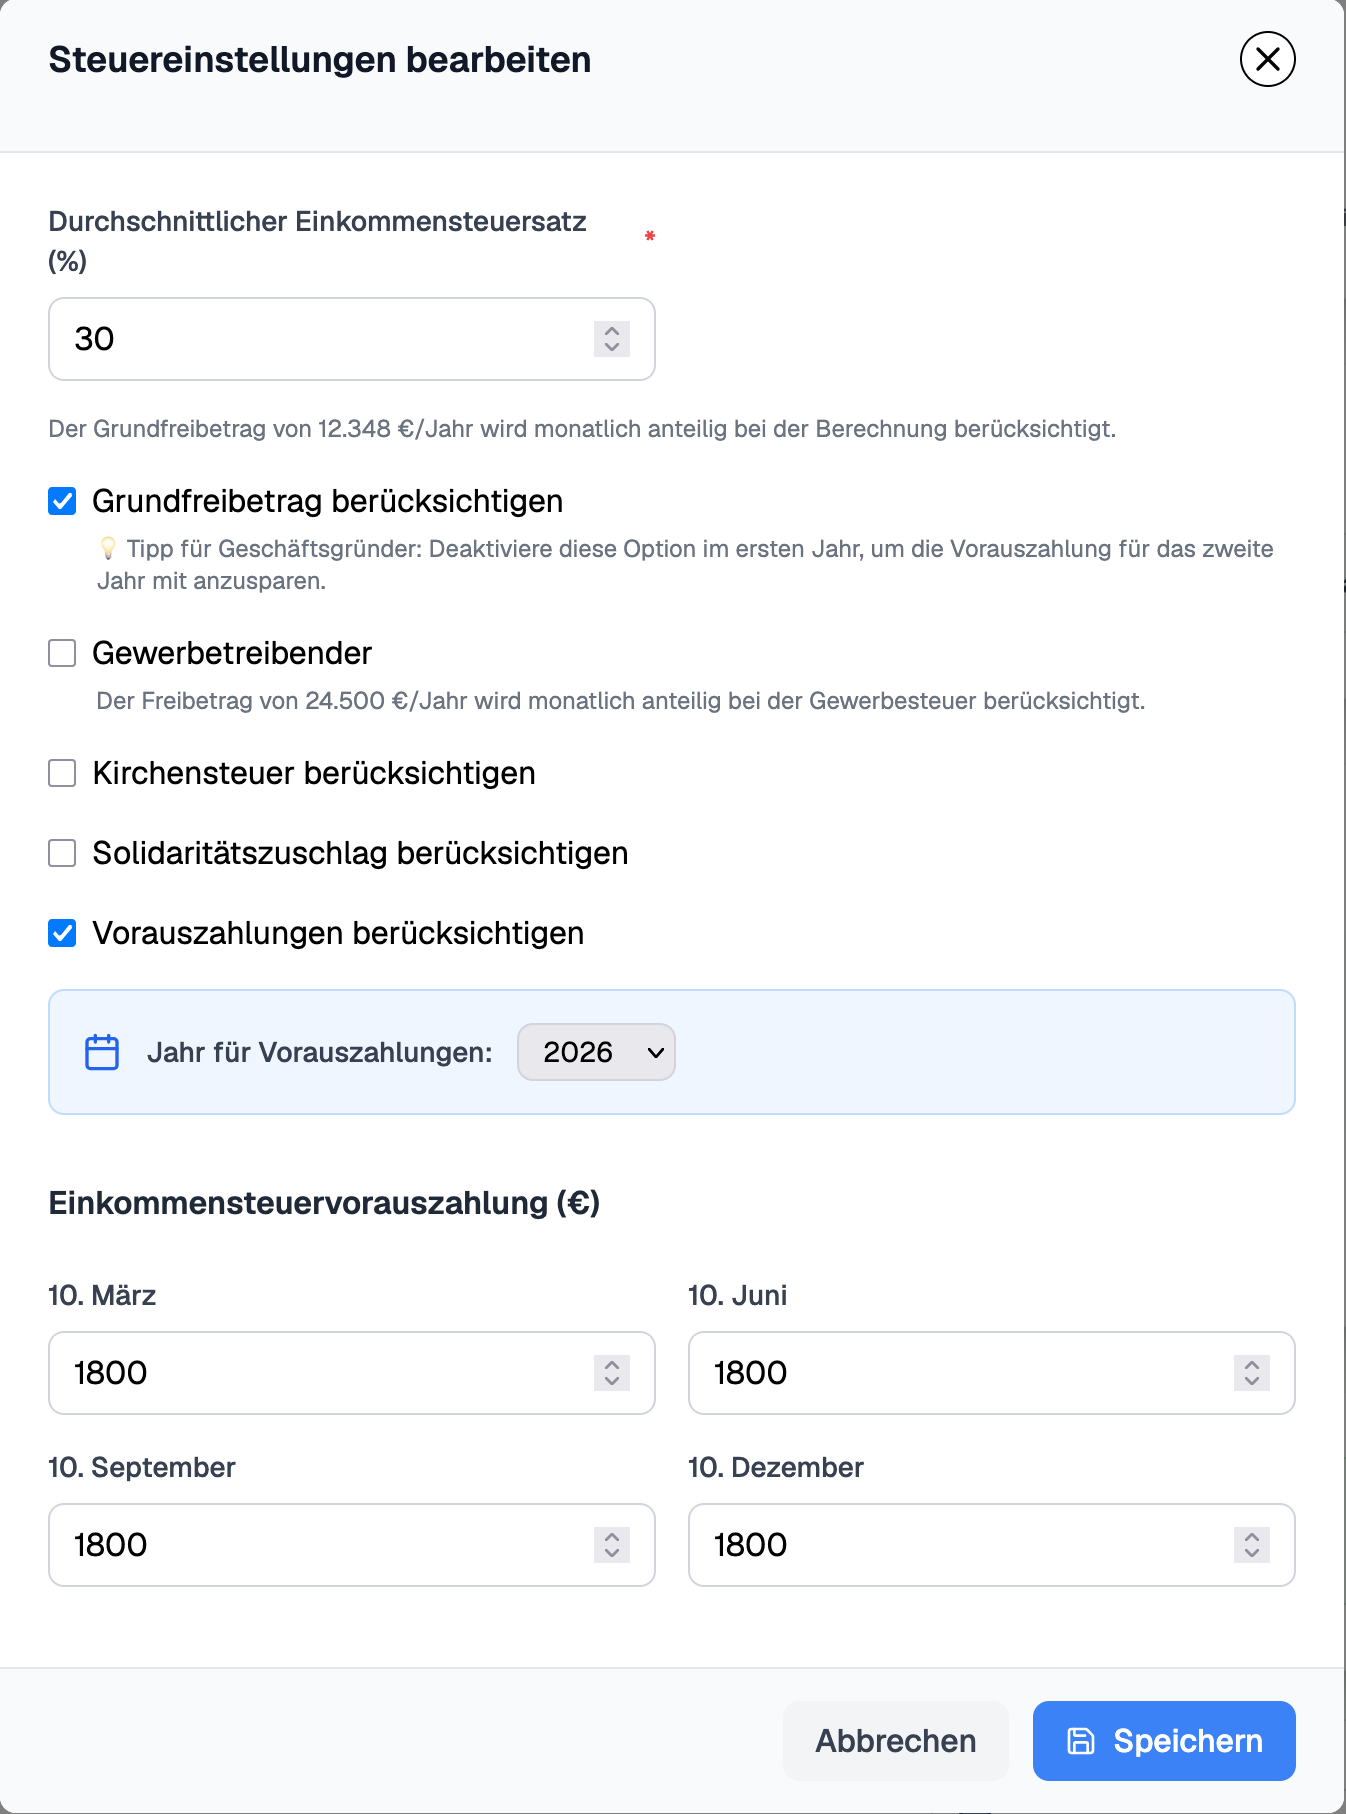Click into the 10. März prepayment field

320,1373
